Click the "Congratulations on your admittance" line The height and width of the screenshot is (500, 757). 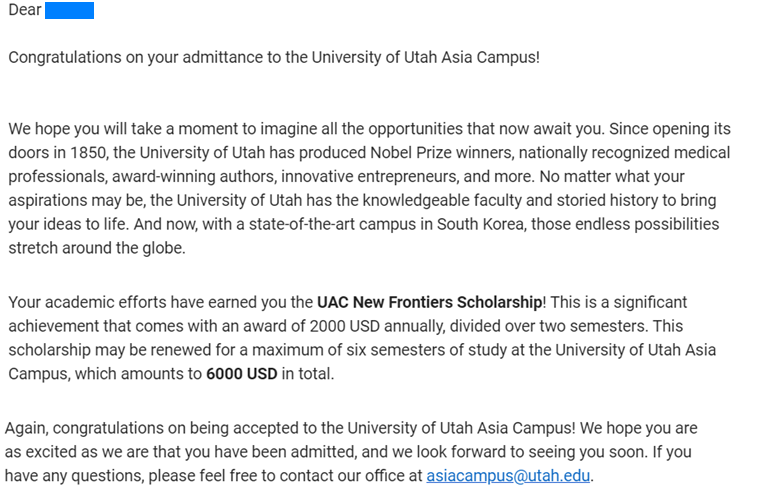(x=274, y=57)
